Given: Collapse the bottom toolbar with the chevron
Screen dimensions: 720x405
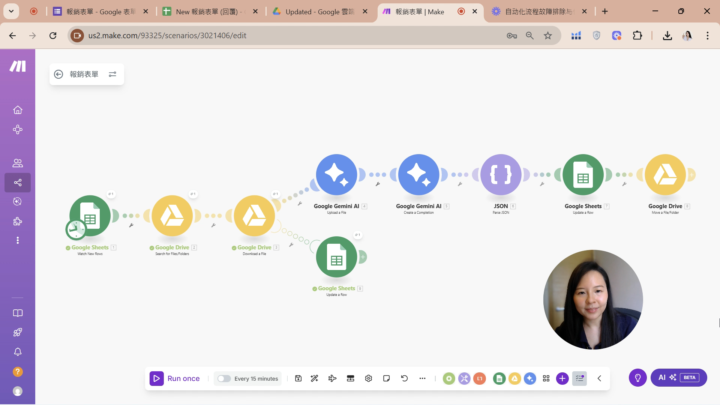Looking at the screenshot, I should (599, 378).
